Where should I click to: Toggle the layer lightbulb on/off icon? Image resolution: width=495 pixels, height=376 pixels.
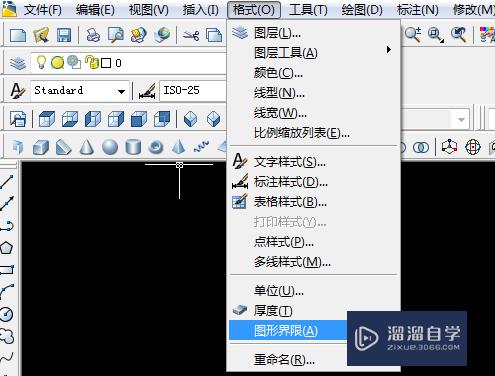coord(41,62)
